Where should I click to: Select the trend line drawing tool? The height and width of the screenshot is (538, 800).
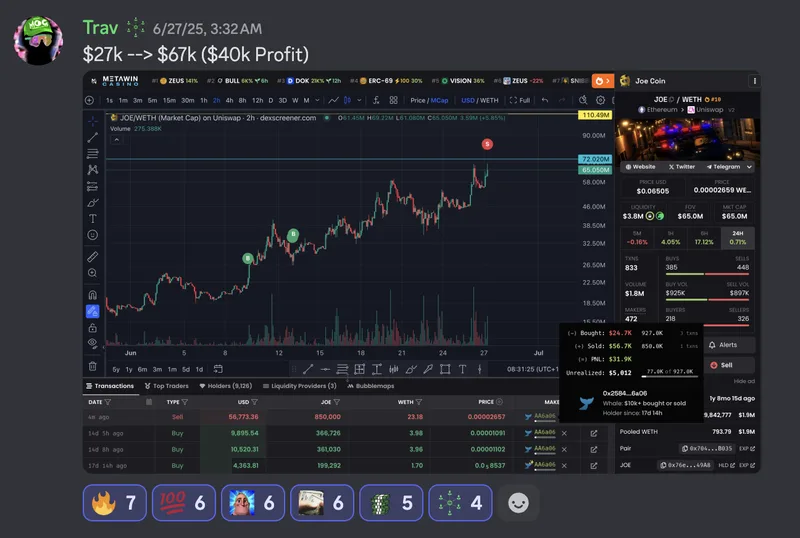[x=92, y=137]
